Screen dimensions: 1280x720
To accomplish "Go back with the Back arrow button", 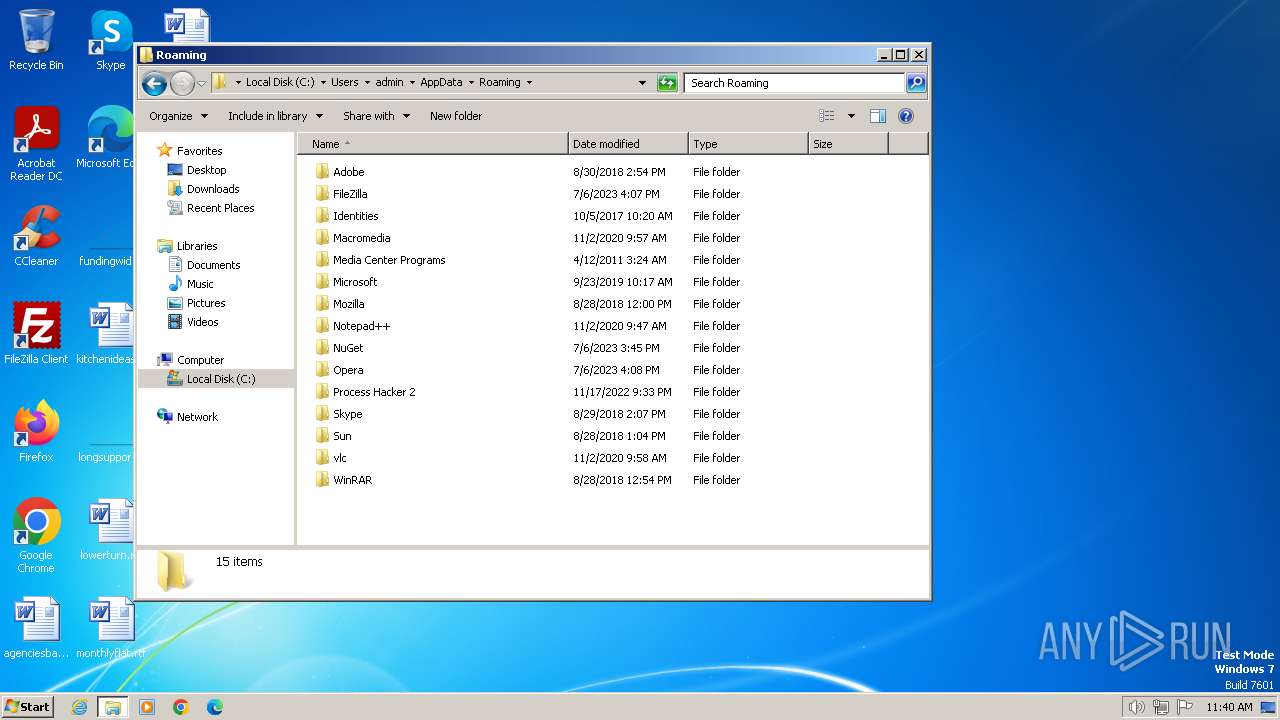I will pos(154,83).
